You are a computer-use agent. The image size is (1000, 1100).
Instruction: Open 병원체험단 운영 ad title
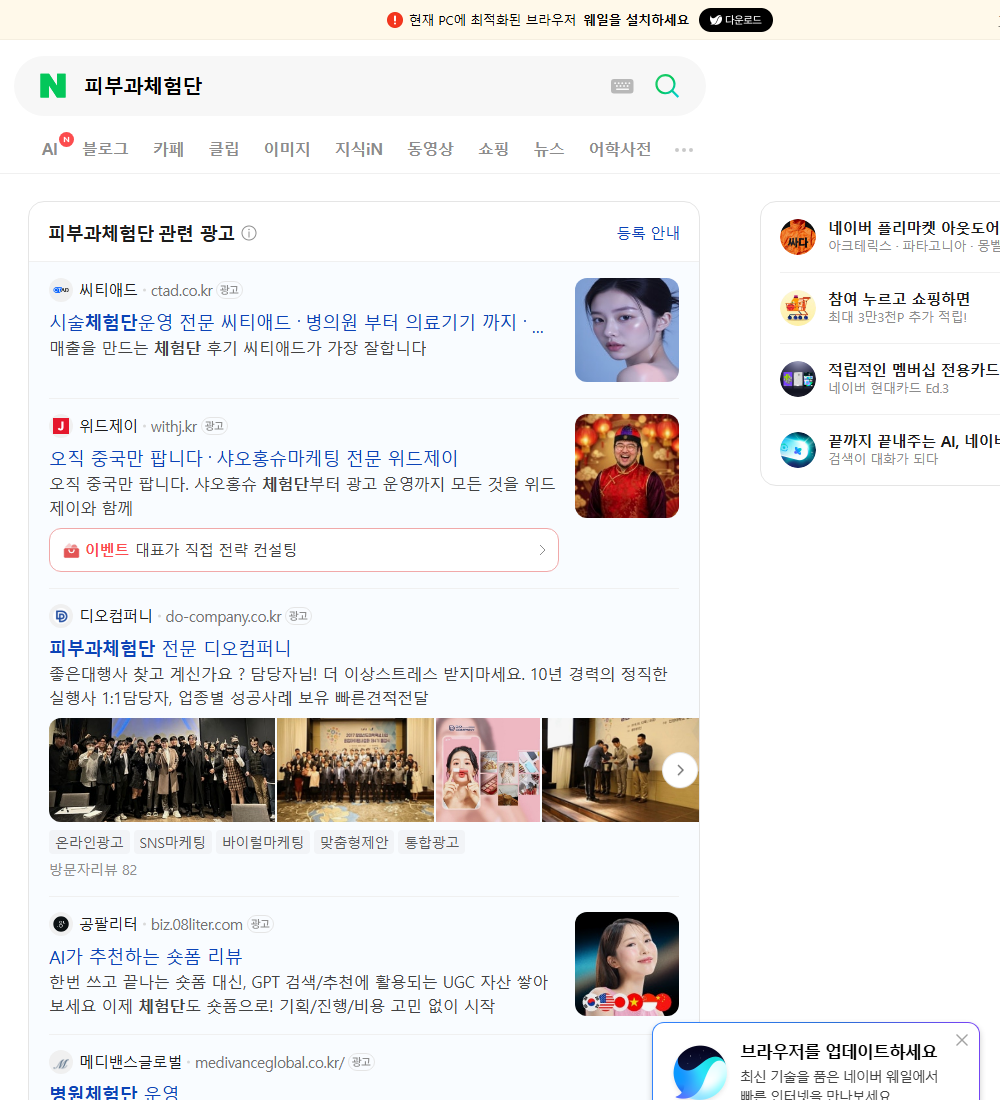coord(114,1092)
